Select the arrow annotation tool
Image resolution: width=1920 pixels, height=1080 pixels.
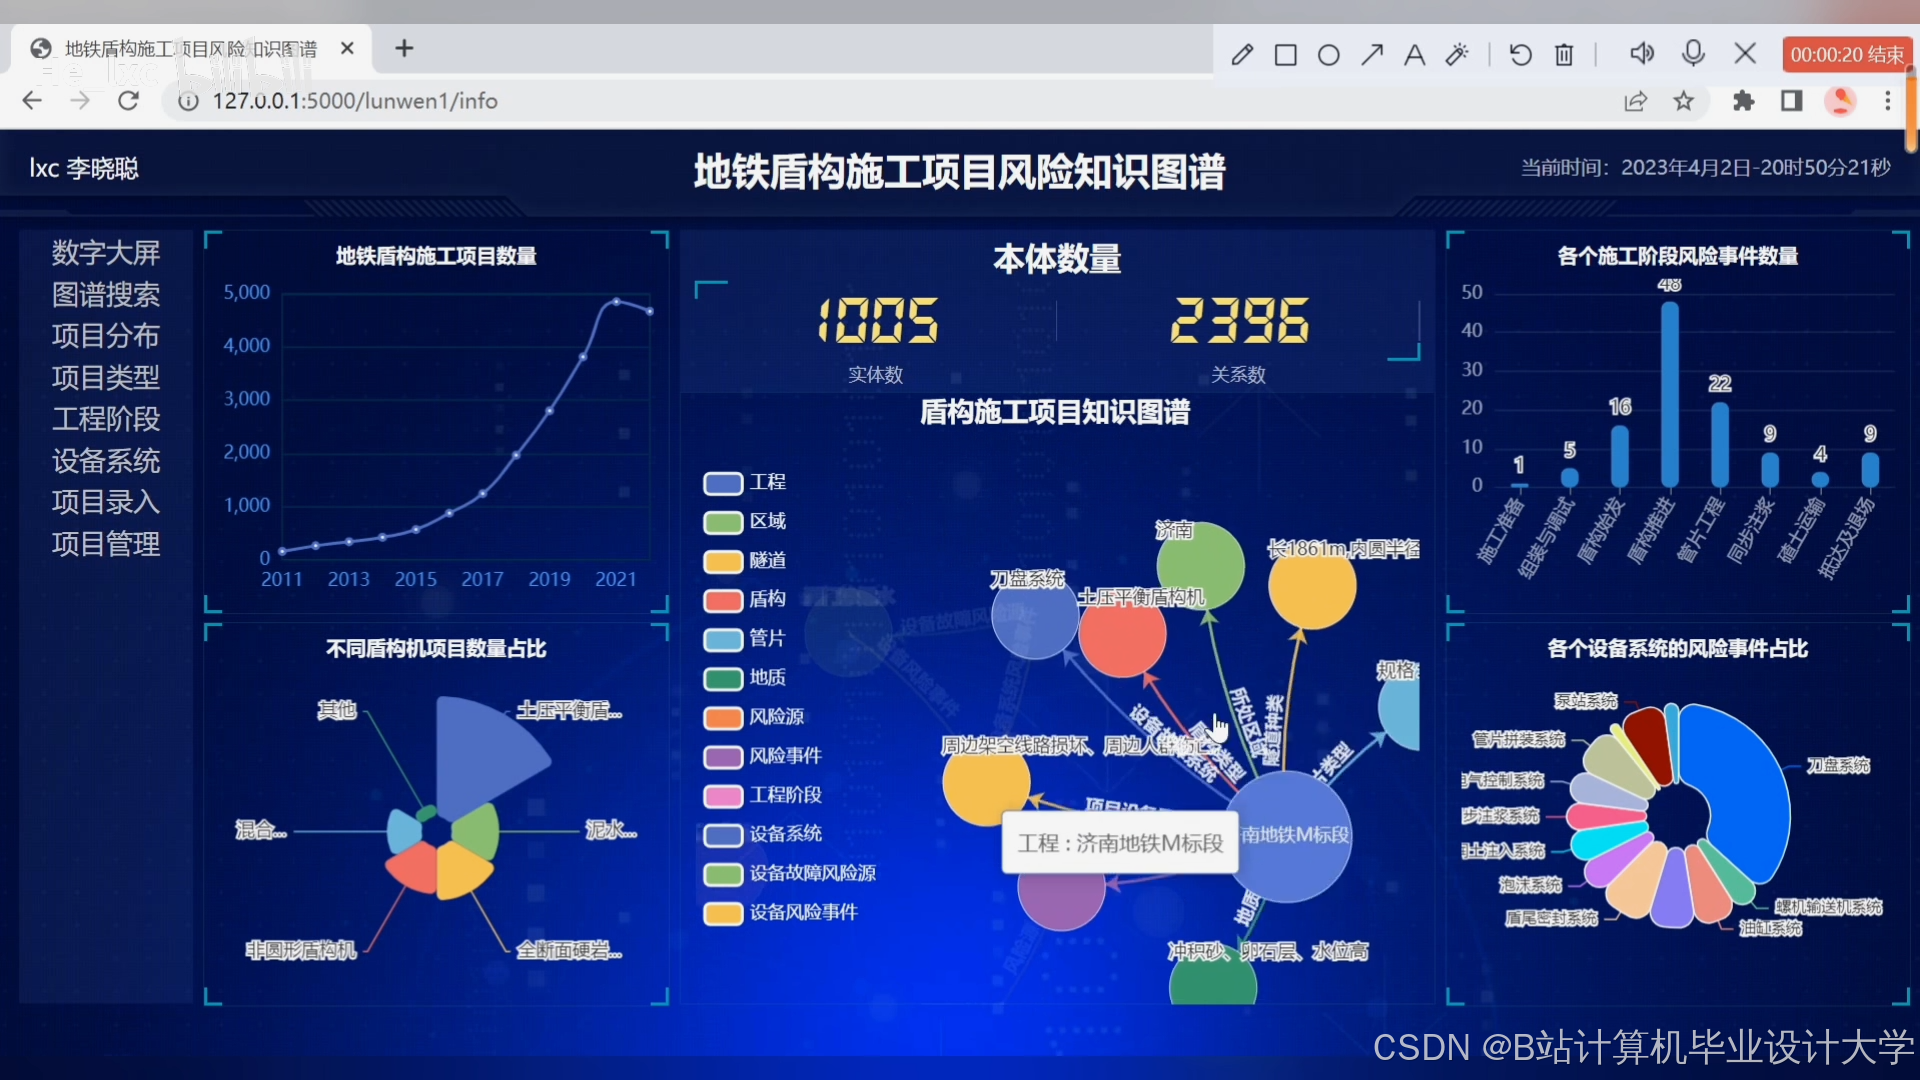tap(1372, 54)
